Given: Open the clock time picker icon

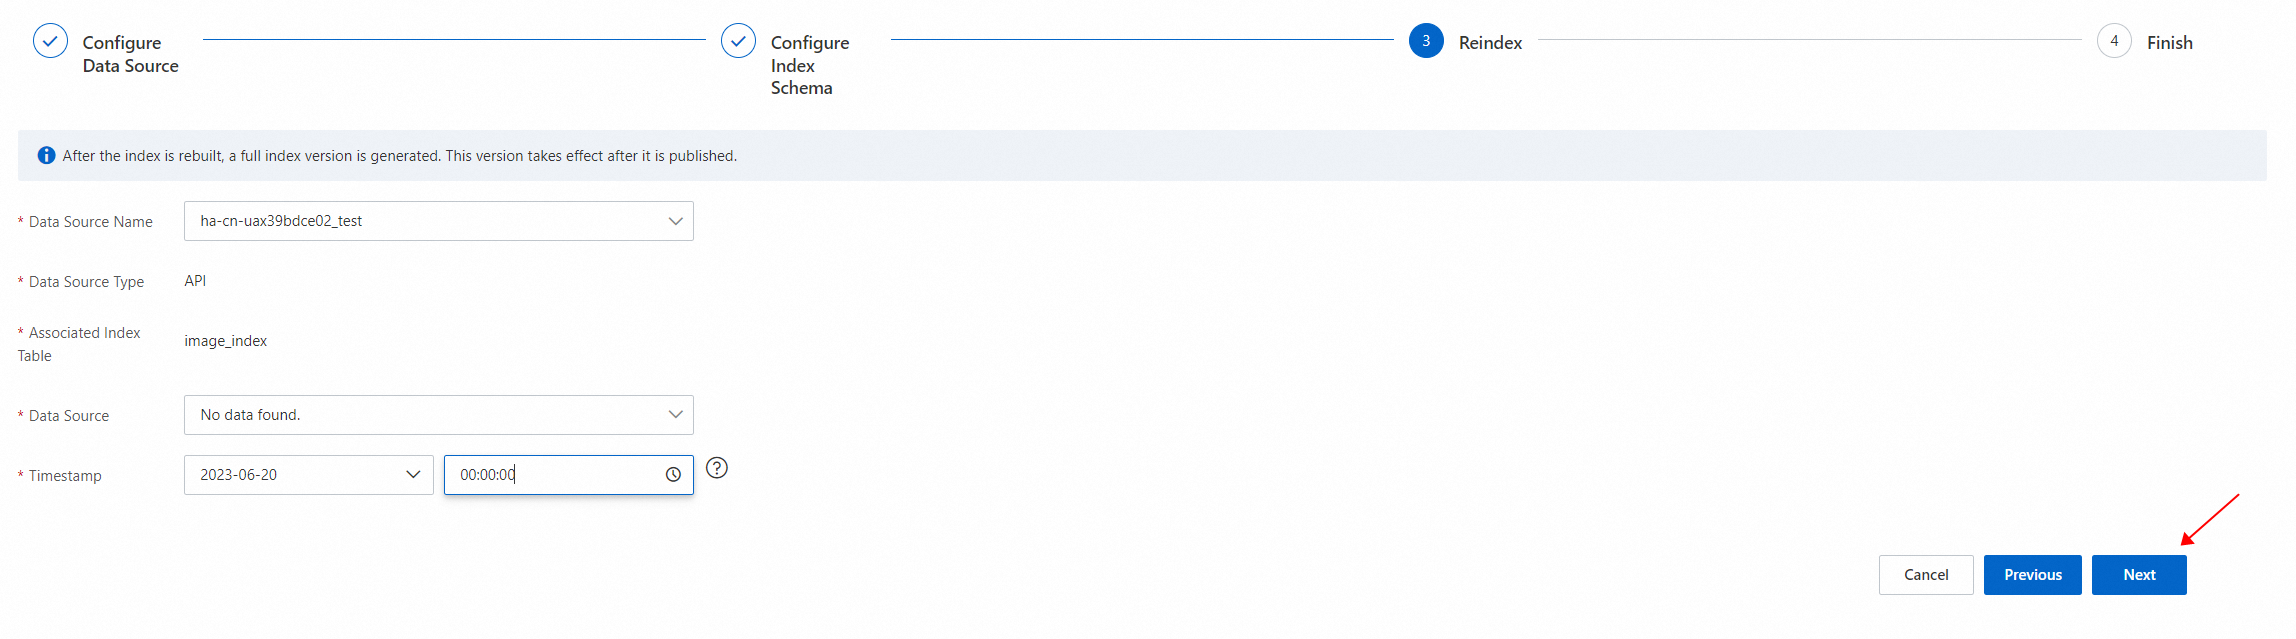Looking at the screenshot, I should point(673,475).
